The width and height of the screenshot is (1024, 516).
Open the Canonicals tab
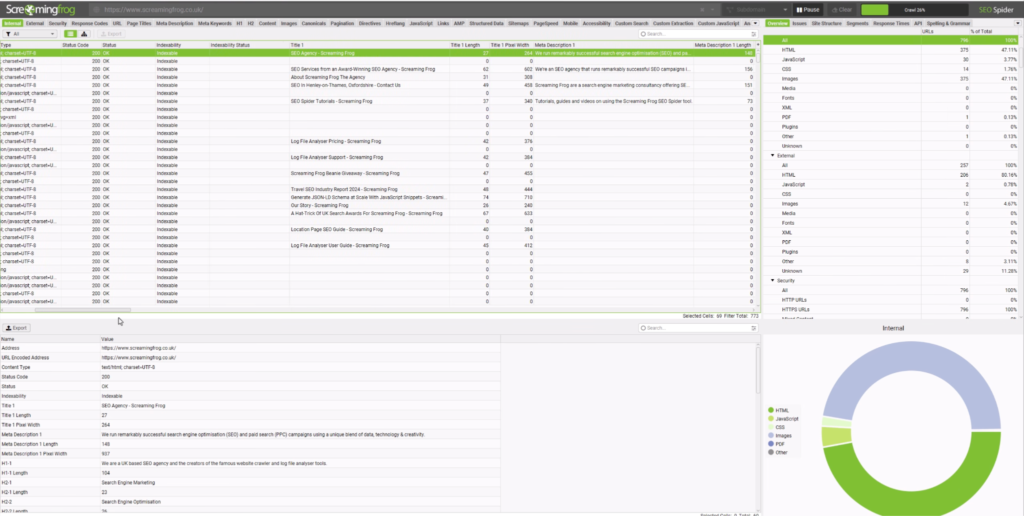point(313,24)
